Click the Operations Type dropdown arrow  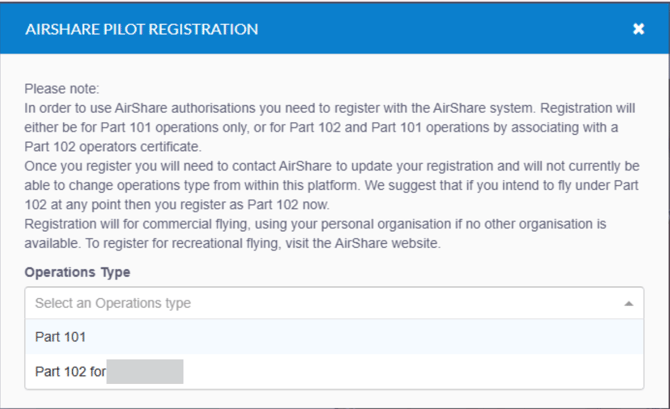click(x=627, y=303)
